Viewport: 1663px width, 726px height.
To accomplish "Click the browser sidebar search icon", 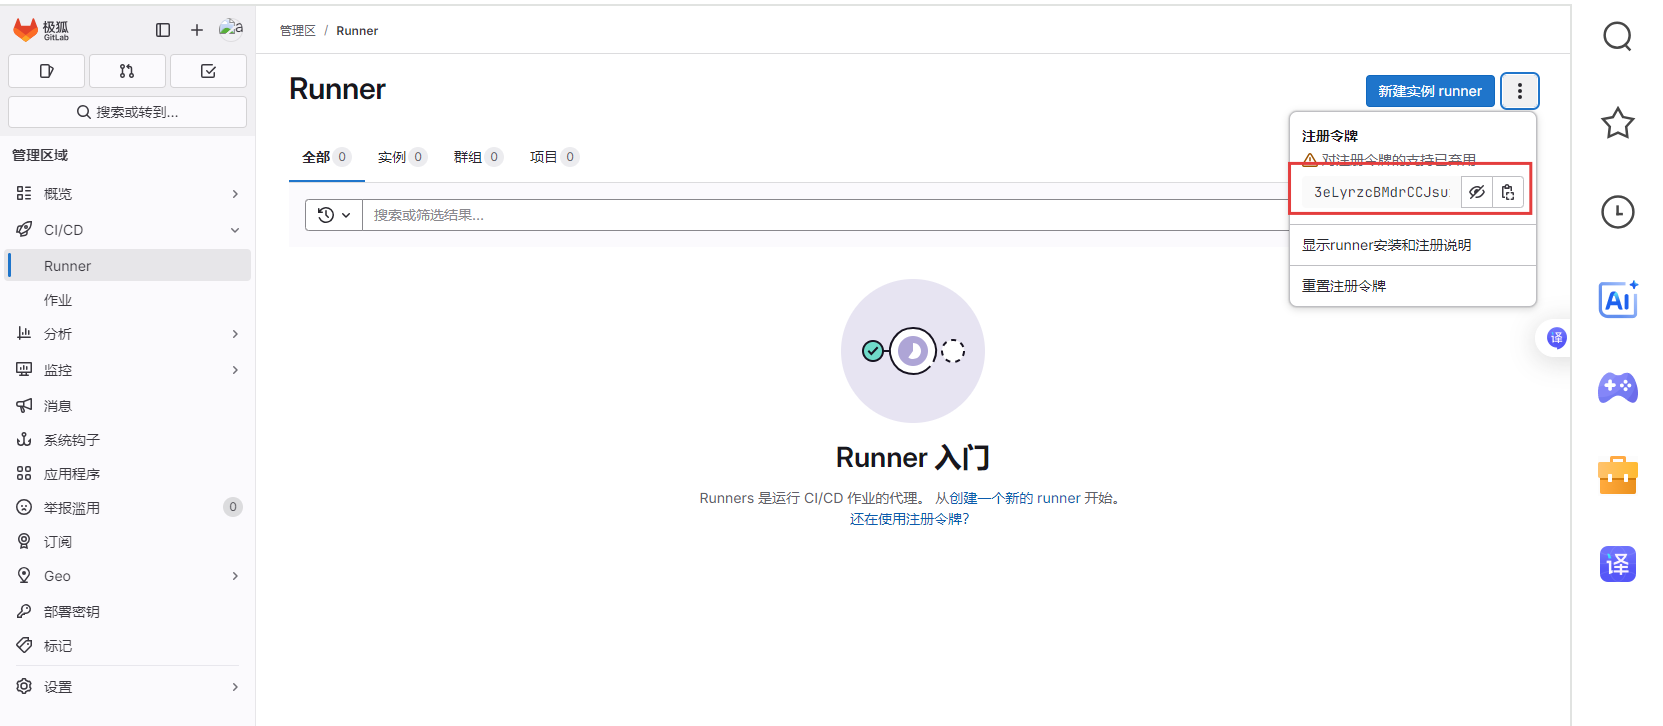I will pyautogui.click(x=1617, y=37).
